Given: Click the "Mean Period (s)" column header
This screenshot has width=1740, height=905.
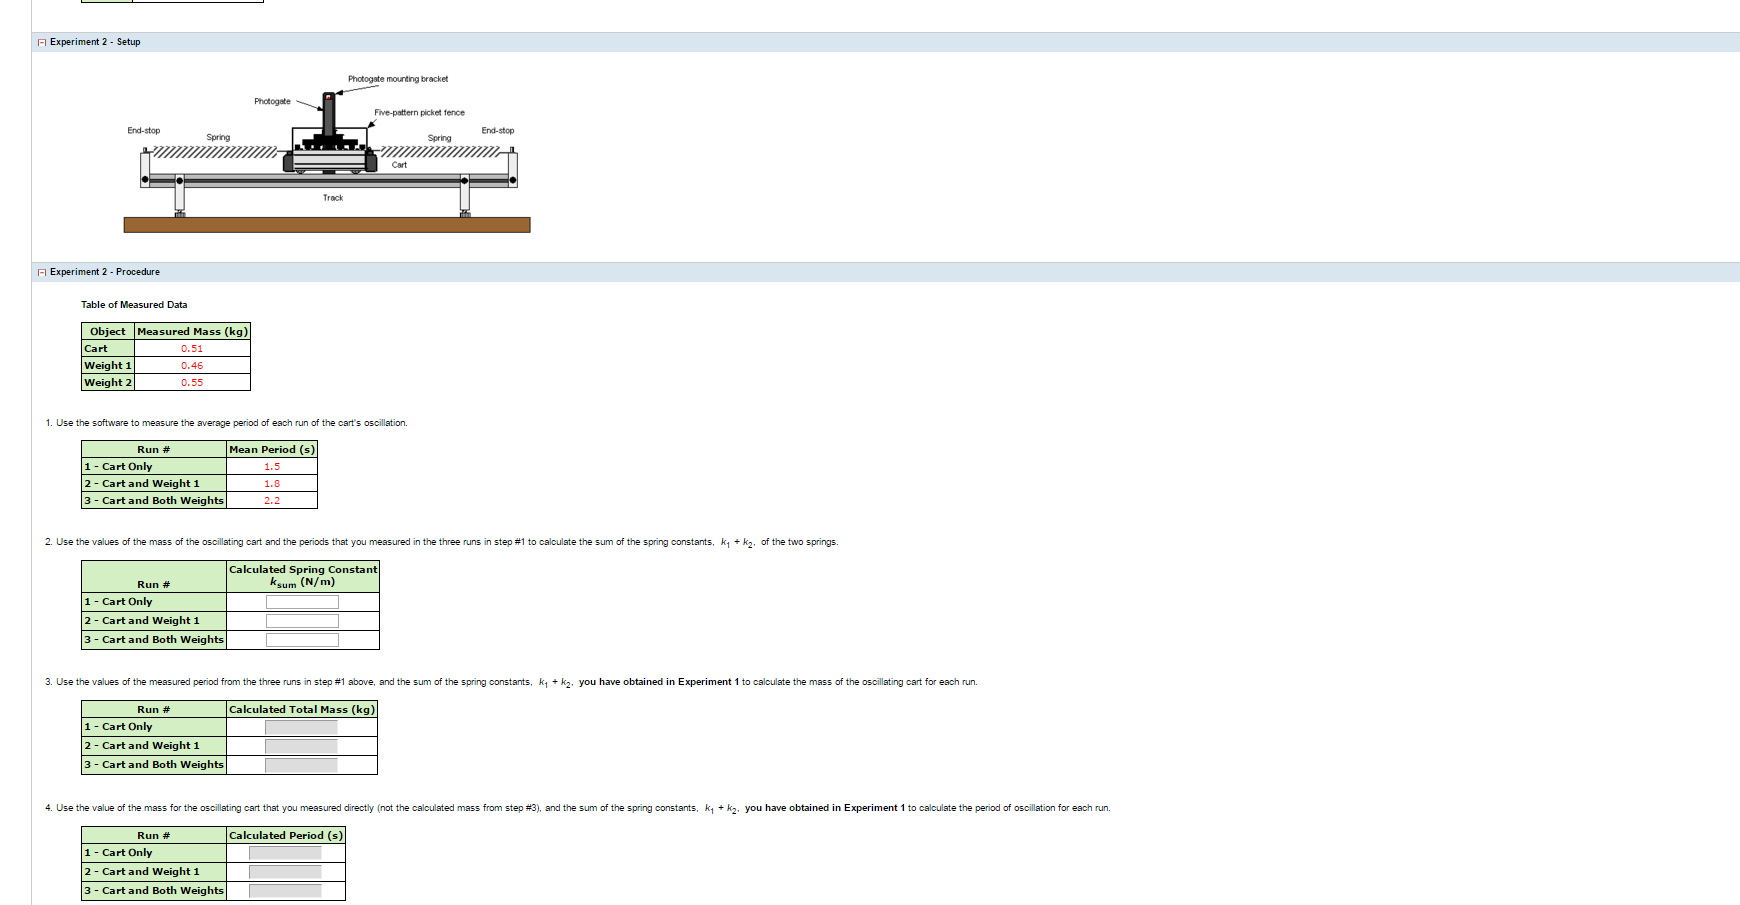Looking at the screenshot, I should click(272, 450).
